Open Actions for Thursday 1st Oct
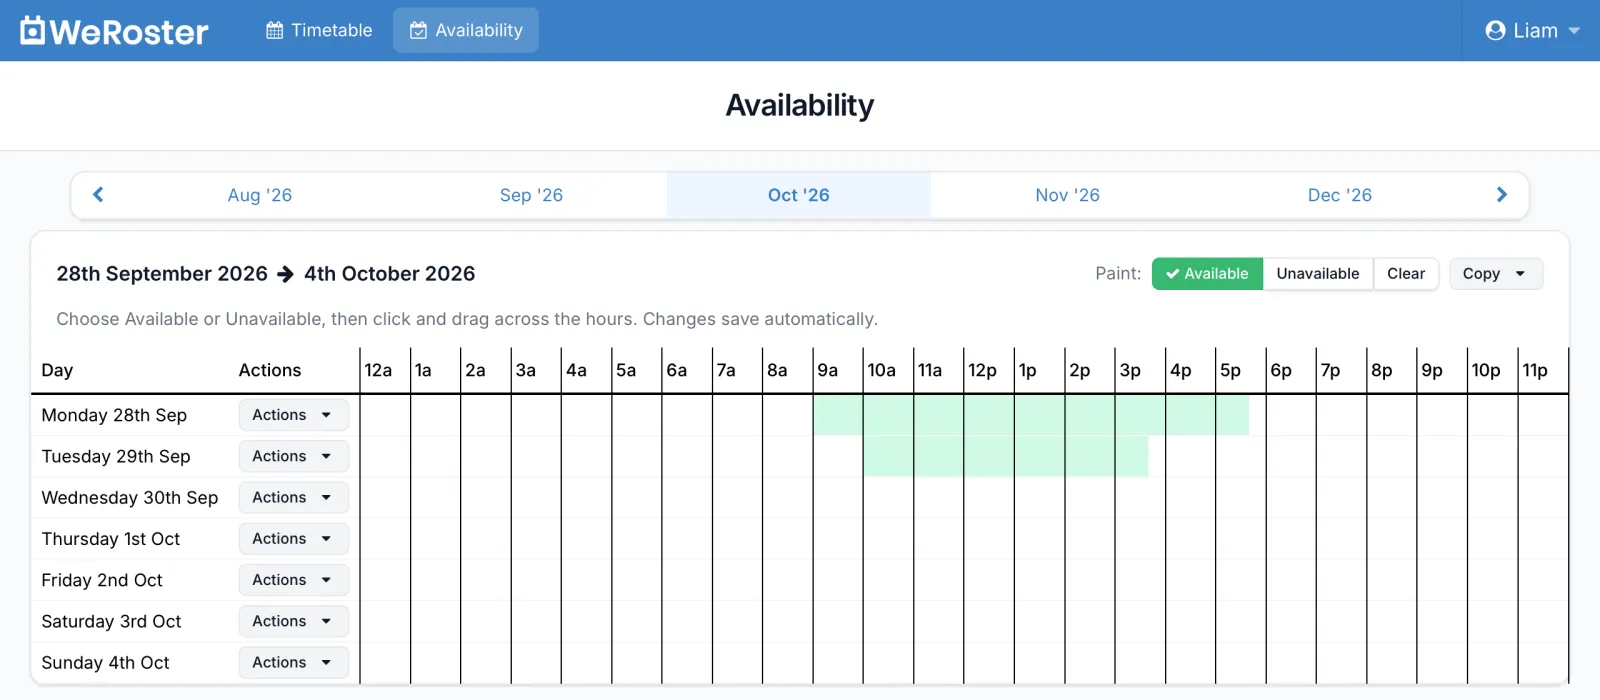Viewport: 1600px width, 700px height. coord(293,539)
